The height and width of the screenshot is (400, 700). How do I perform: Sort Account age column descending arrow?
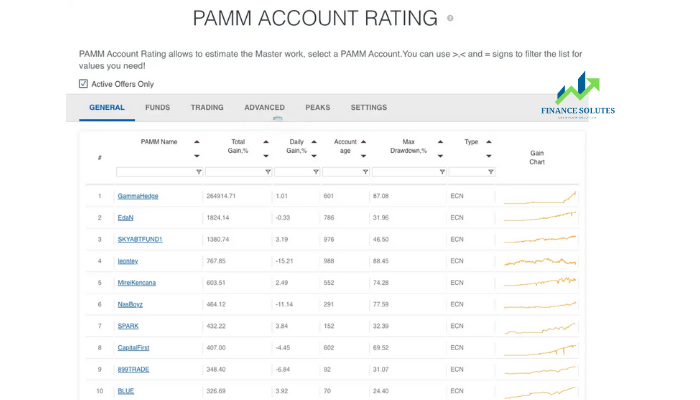tap(363, 156)
